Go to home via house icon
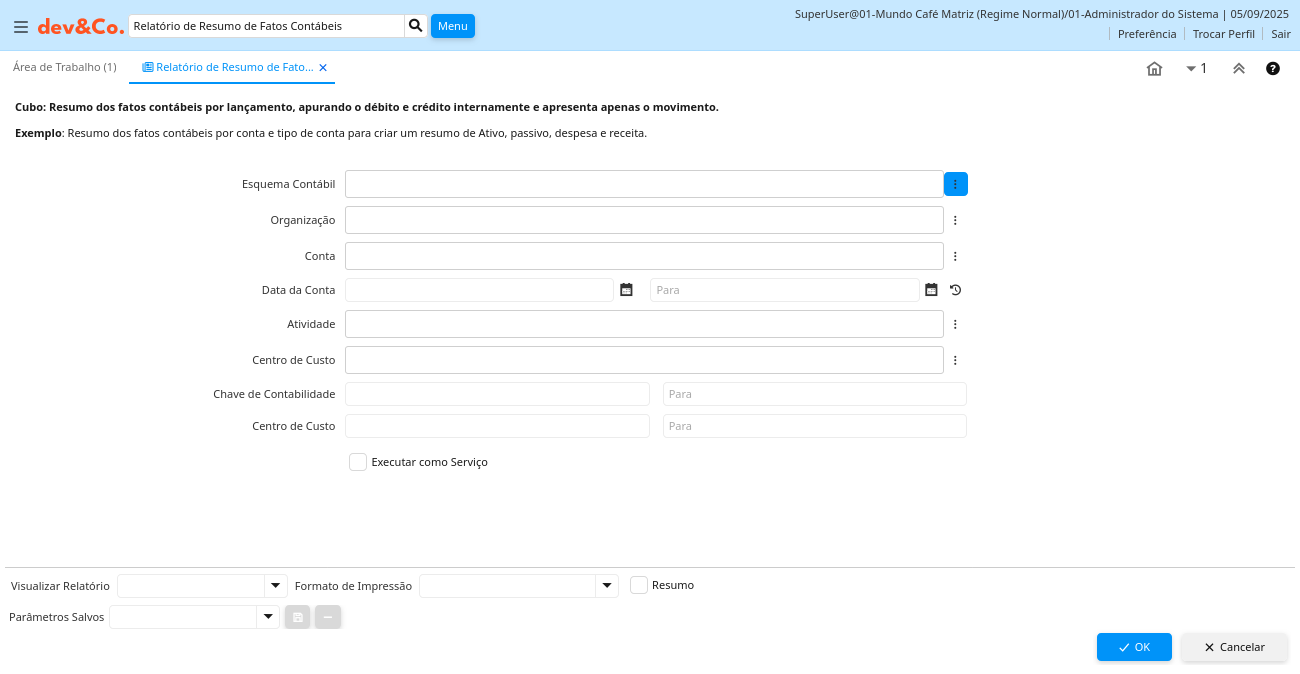Screen dimensions: 1300x674 point(1154,68)
